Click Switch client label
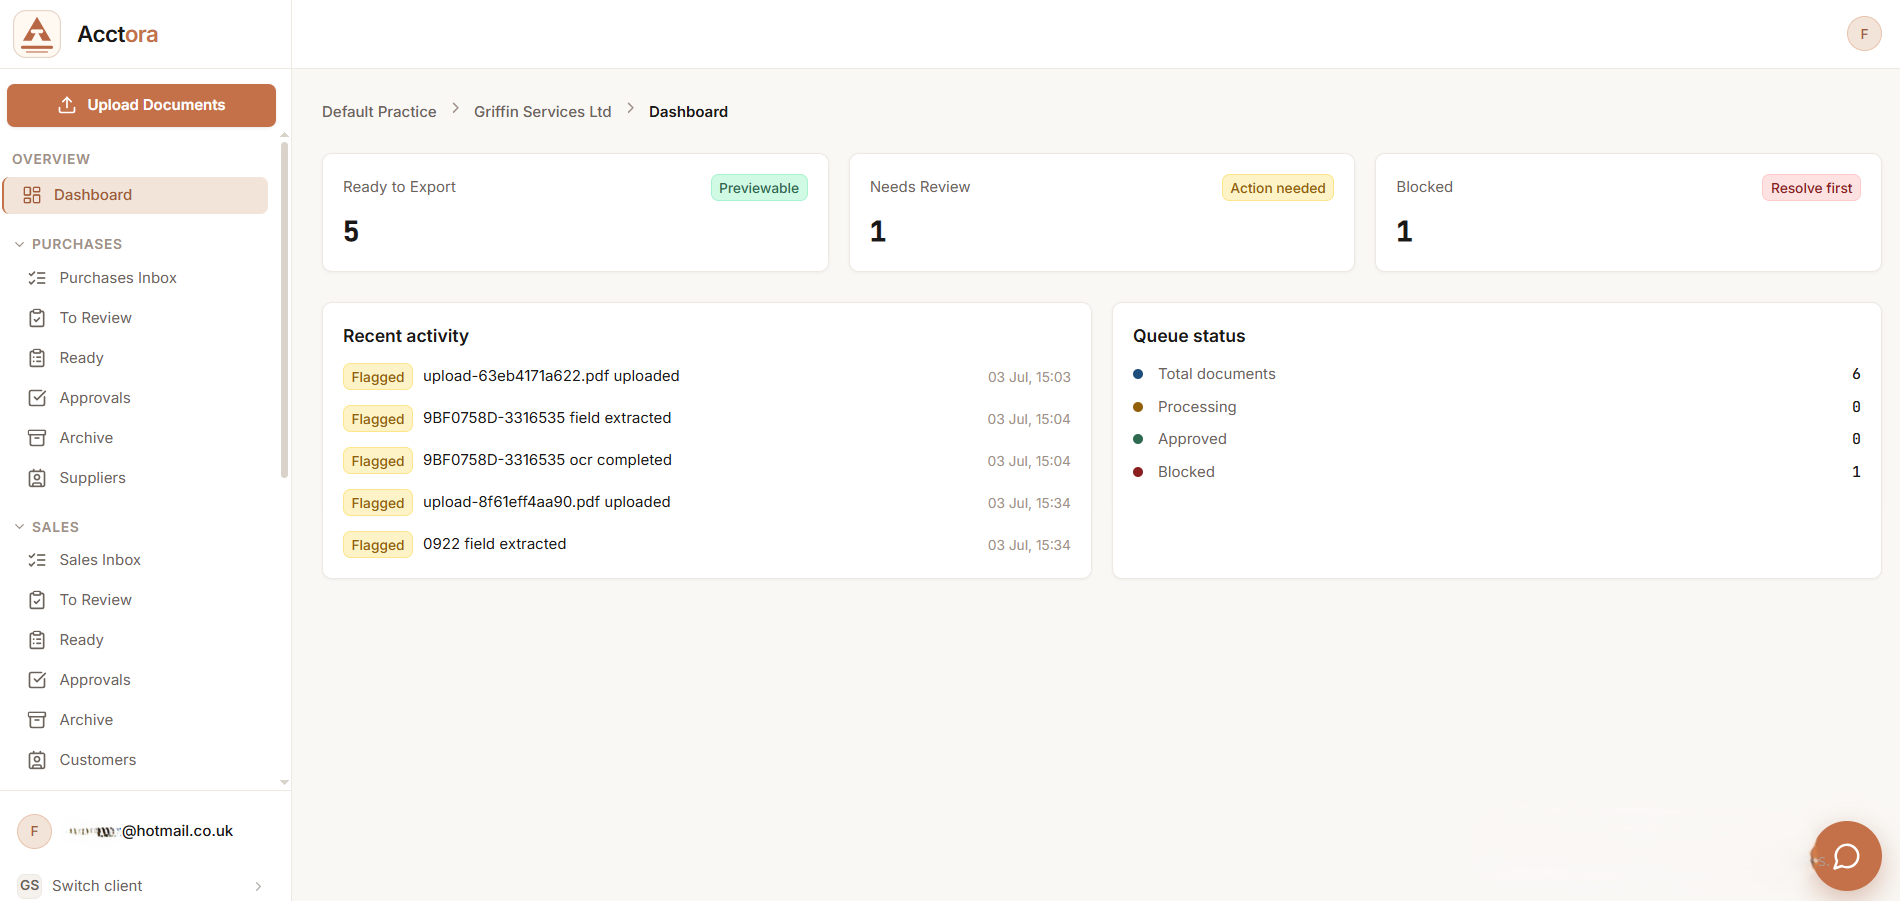 (x=97, y=886)
